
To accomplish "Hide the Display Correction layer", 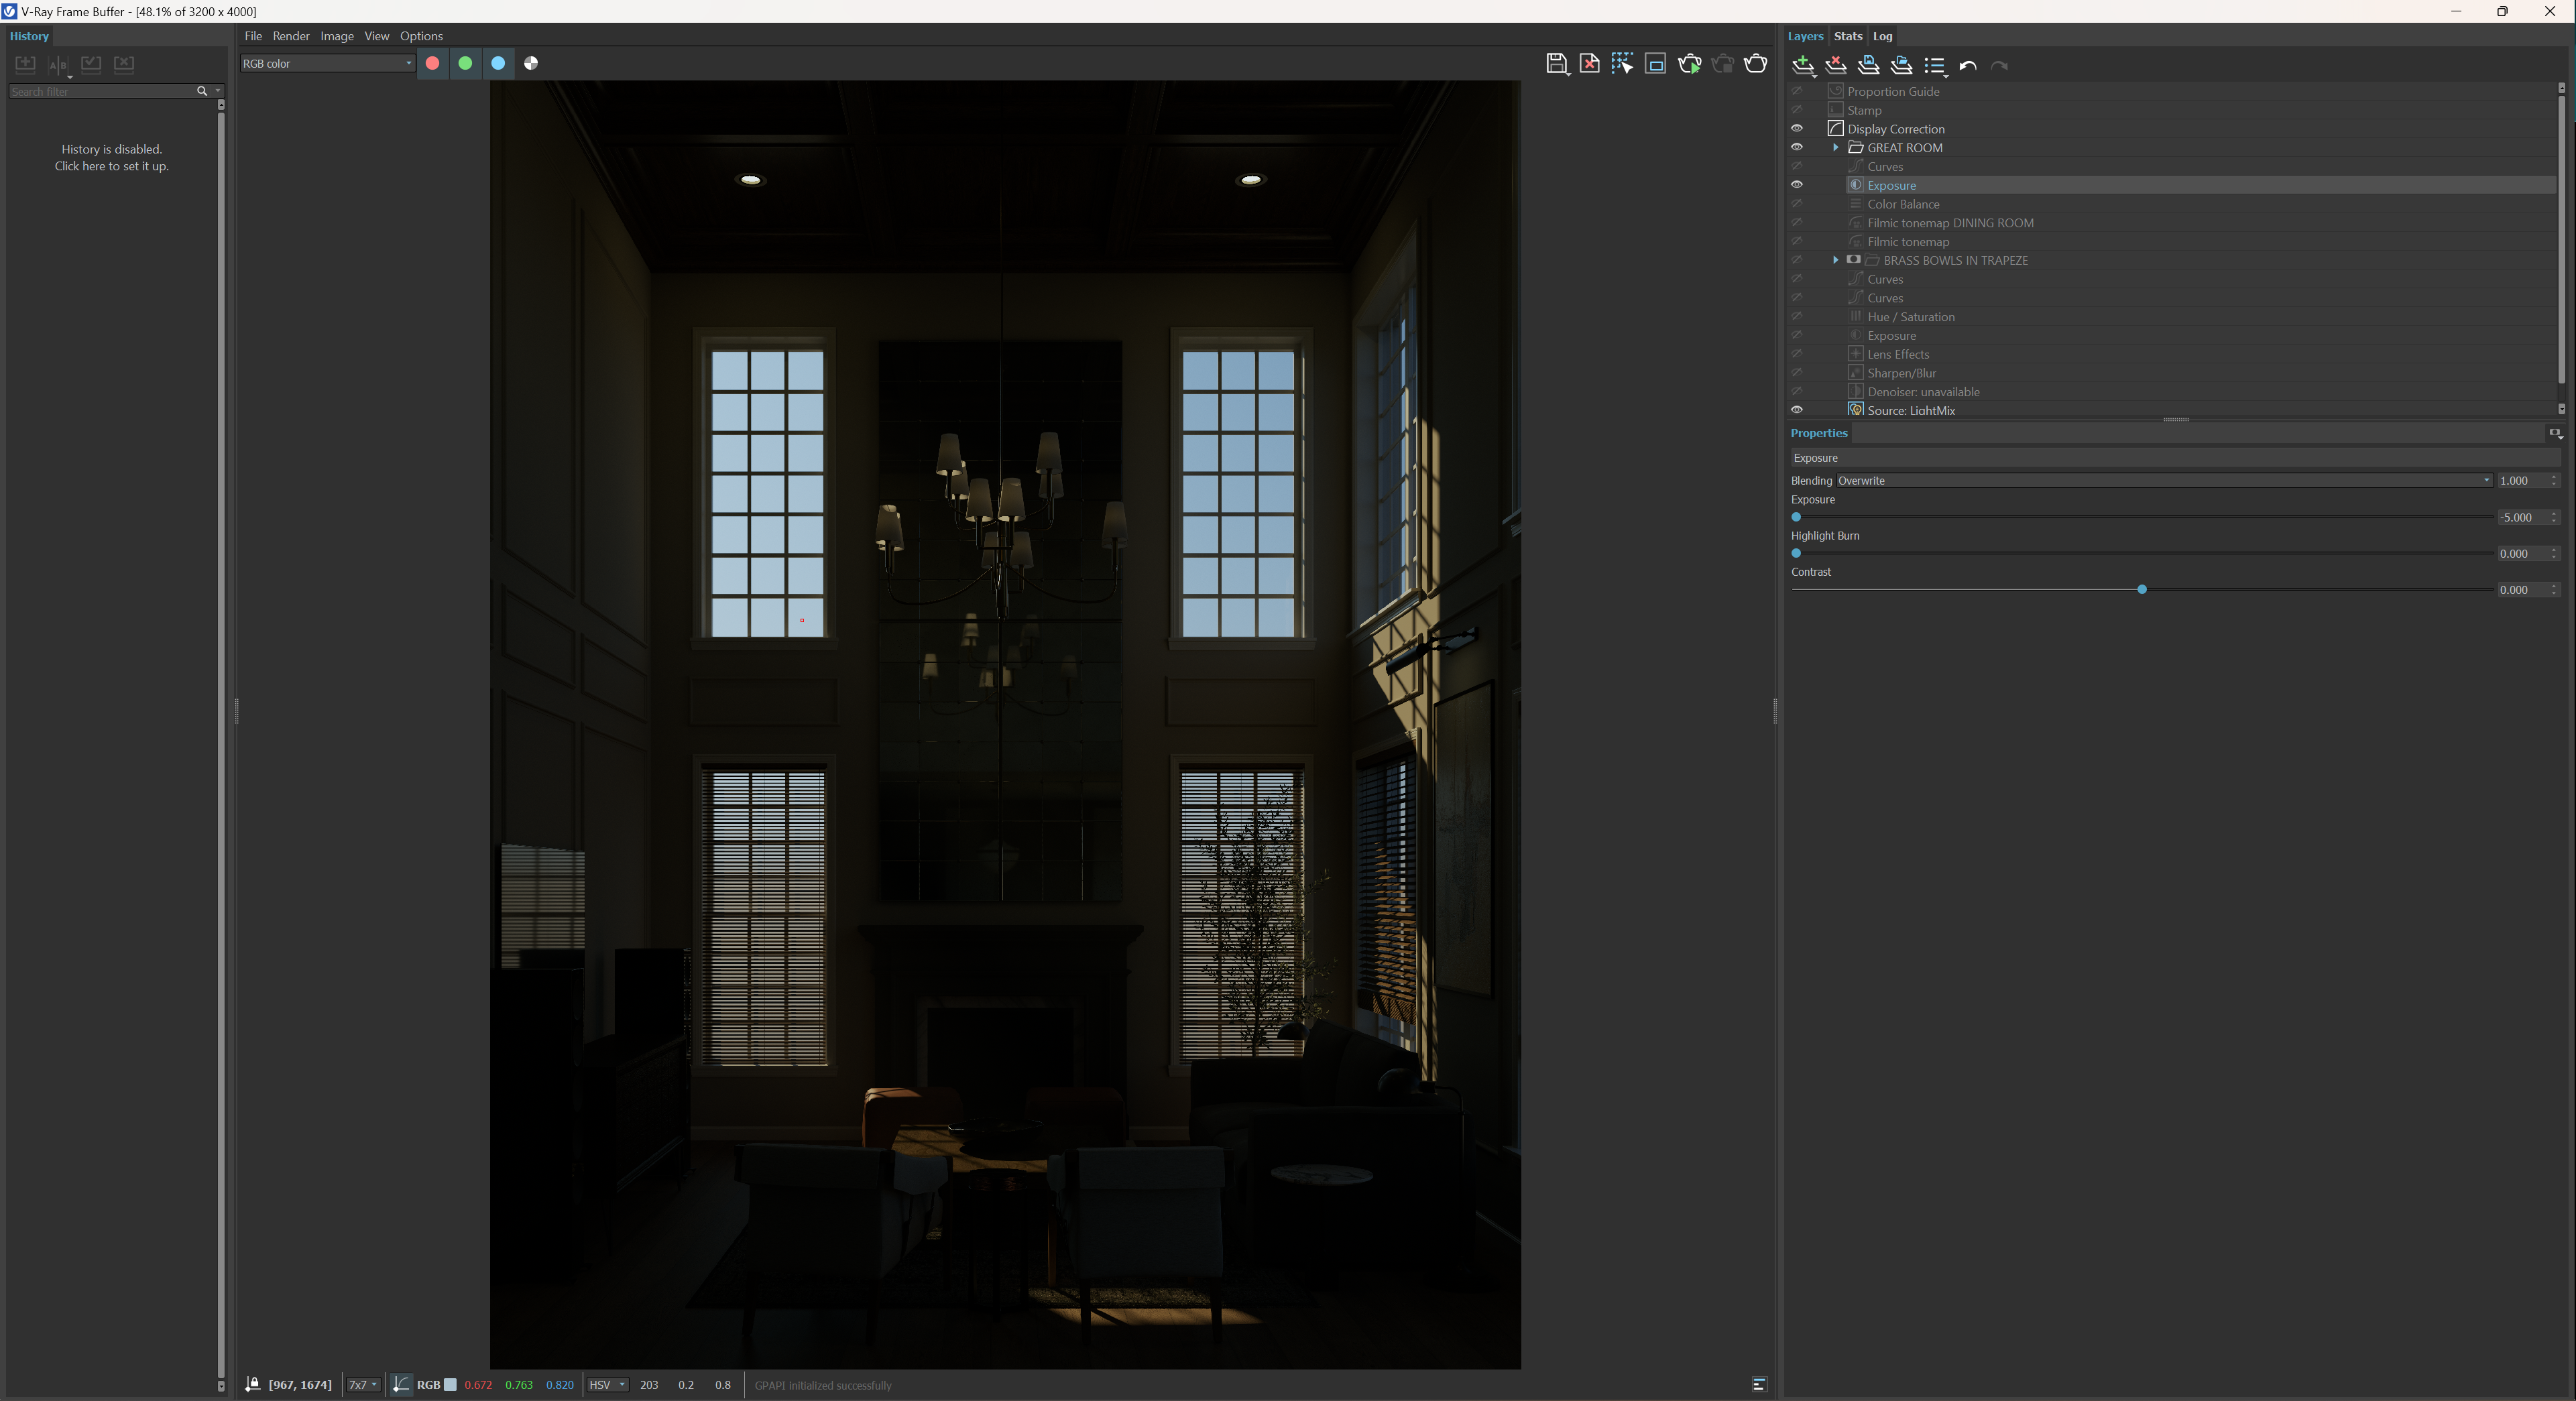I will [1797, 129].
